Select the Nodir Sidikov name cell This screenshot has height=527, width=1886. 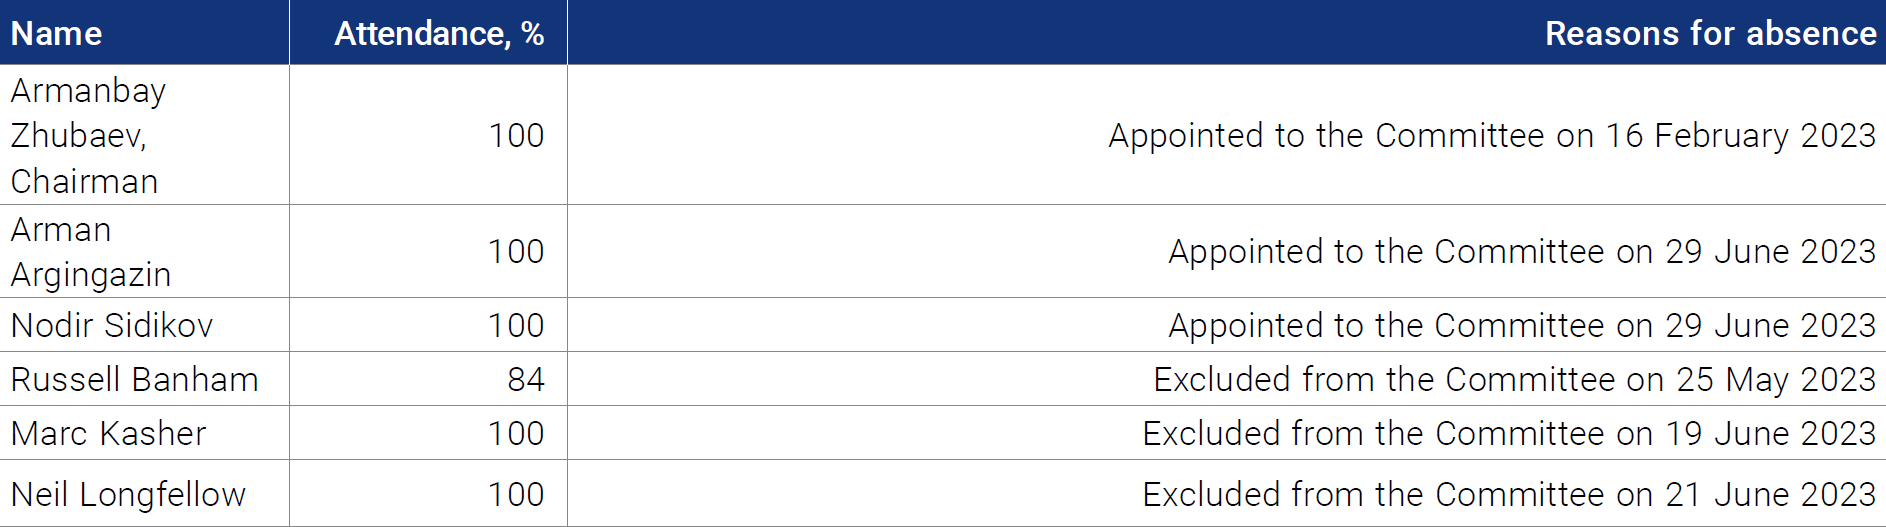pyautogui.click(x=144, y=325)
